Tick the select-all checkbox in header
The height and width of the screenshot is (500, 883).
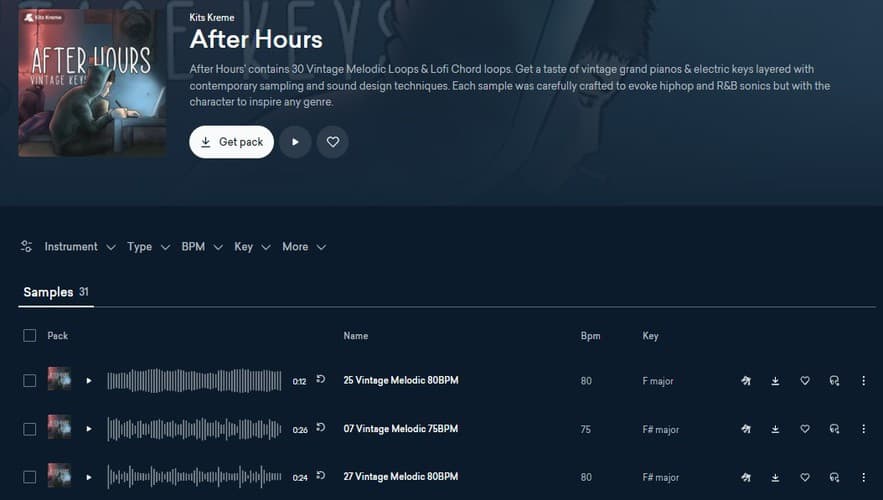(30, 336)
